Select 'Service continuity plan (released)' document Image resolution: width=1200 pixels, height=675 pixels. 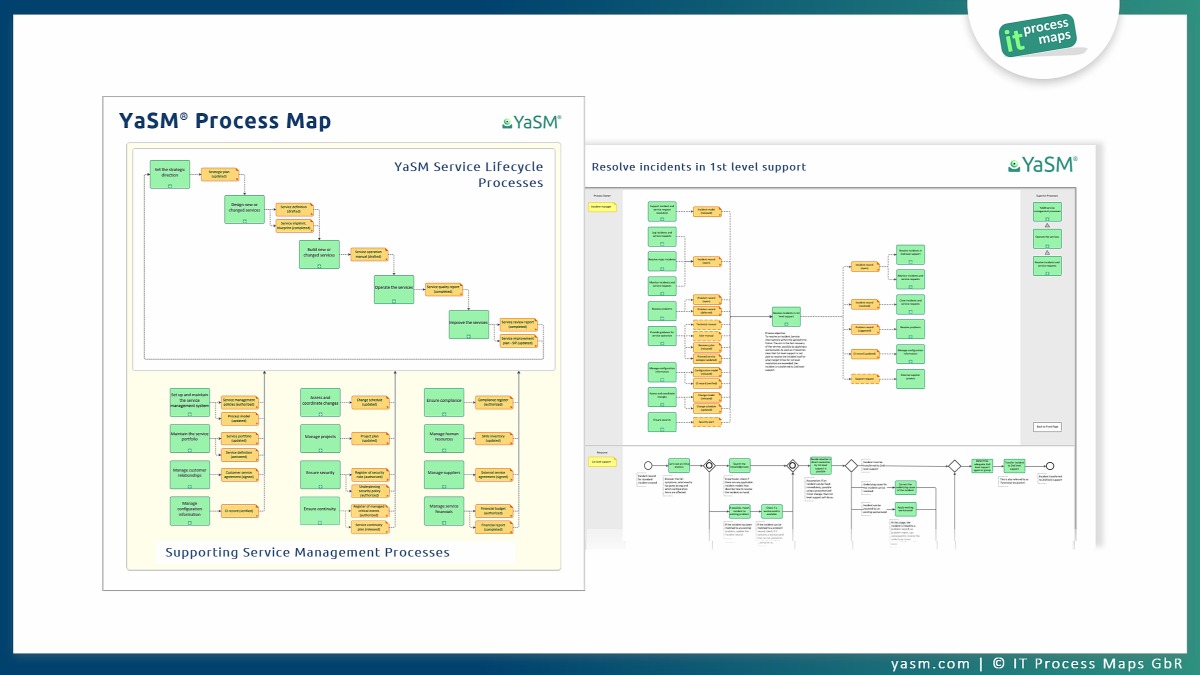[371, 527]
